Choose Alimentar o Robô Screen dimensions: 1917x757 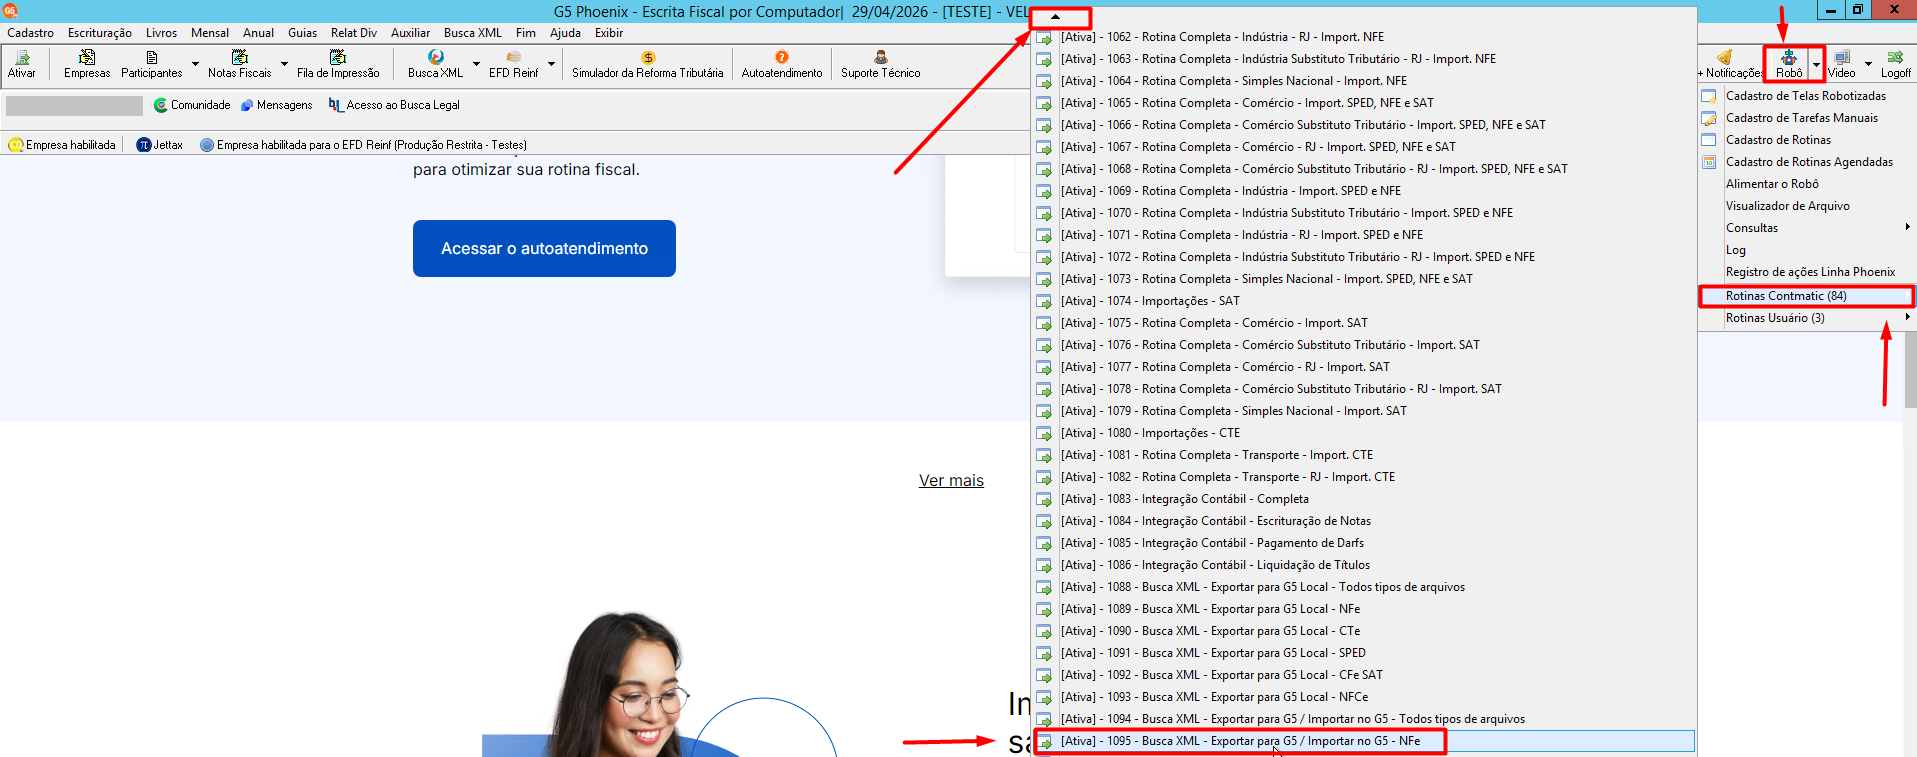click(1806, 184)
